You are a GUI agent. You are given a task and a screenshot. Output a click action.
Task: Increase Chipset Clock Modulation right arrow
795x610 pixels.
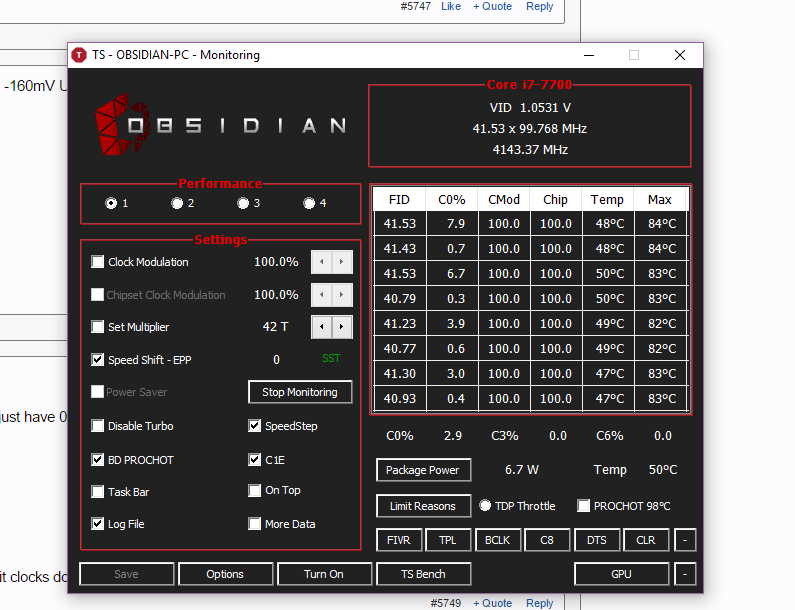pos(342,295)
